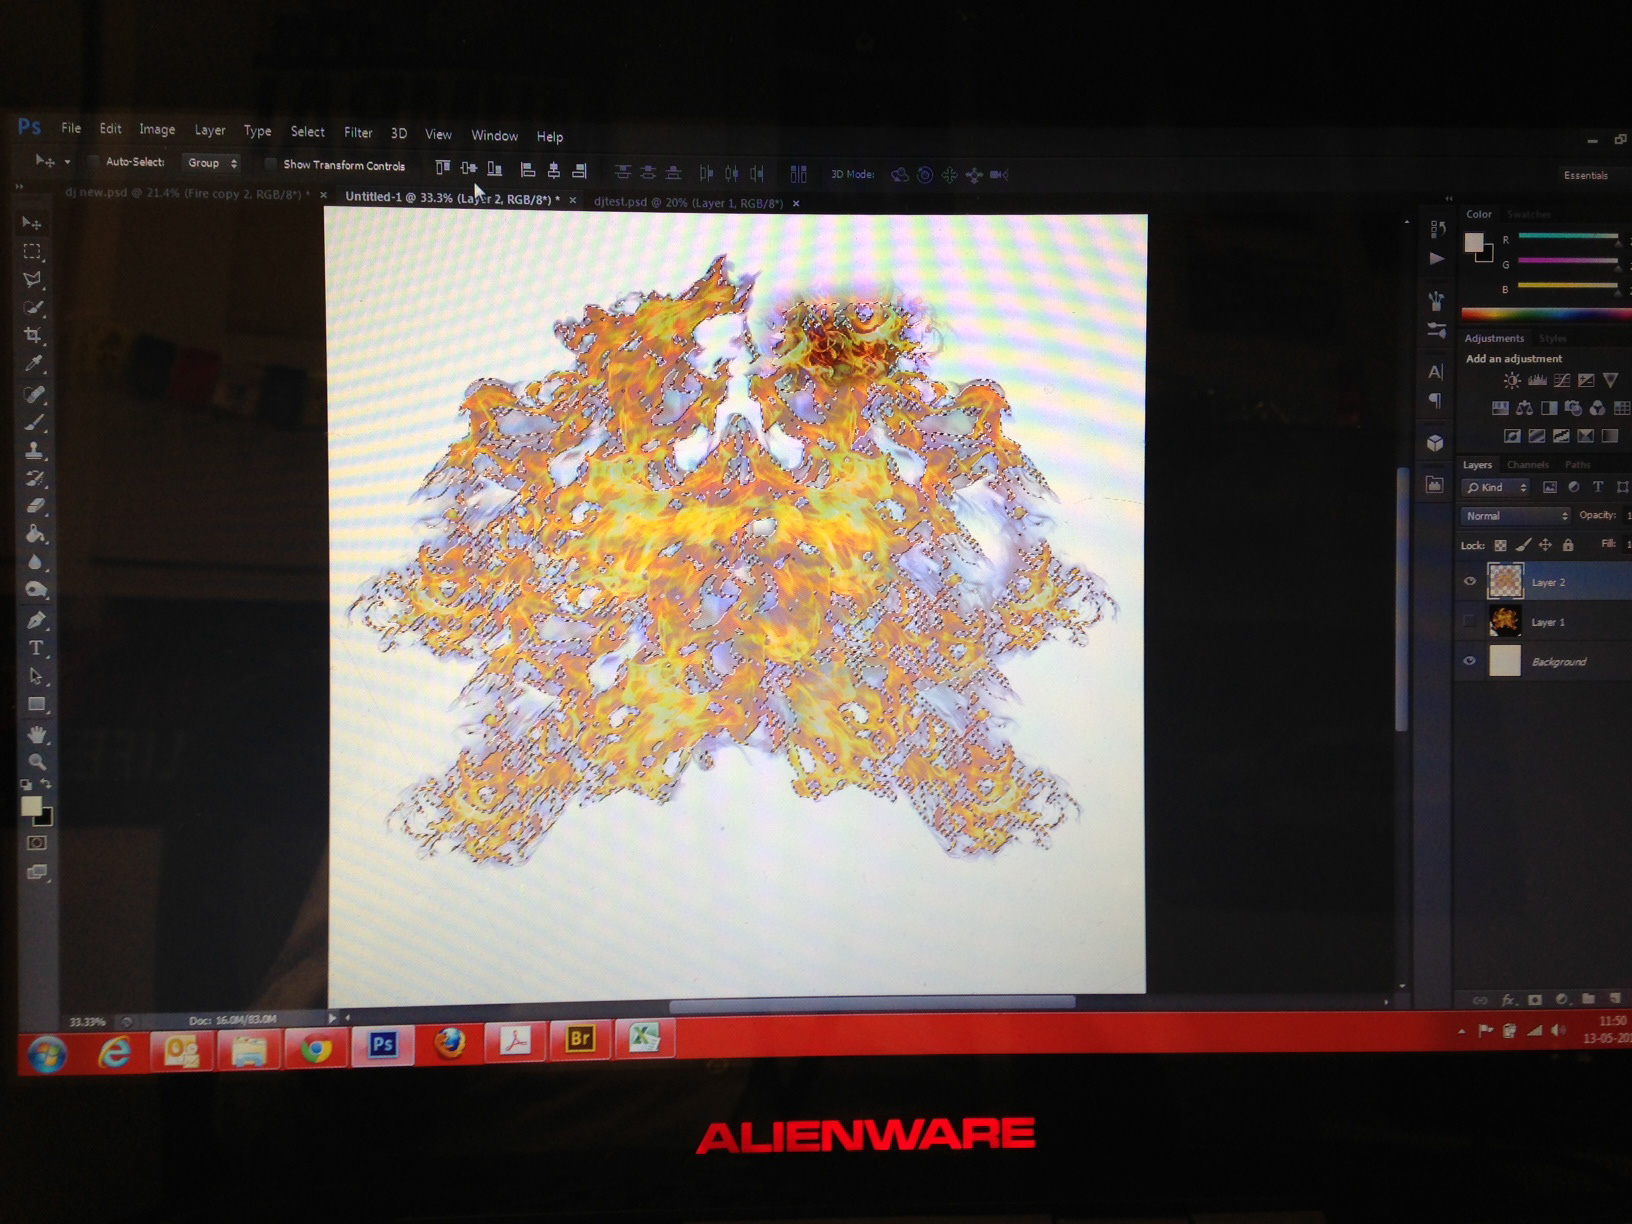Click the color spectrum ramp
1632x1224 pixels.
pos(1546,314)
